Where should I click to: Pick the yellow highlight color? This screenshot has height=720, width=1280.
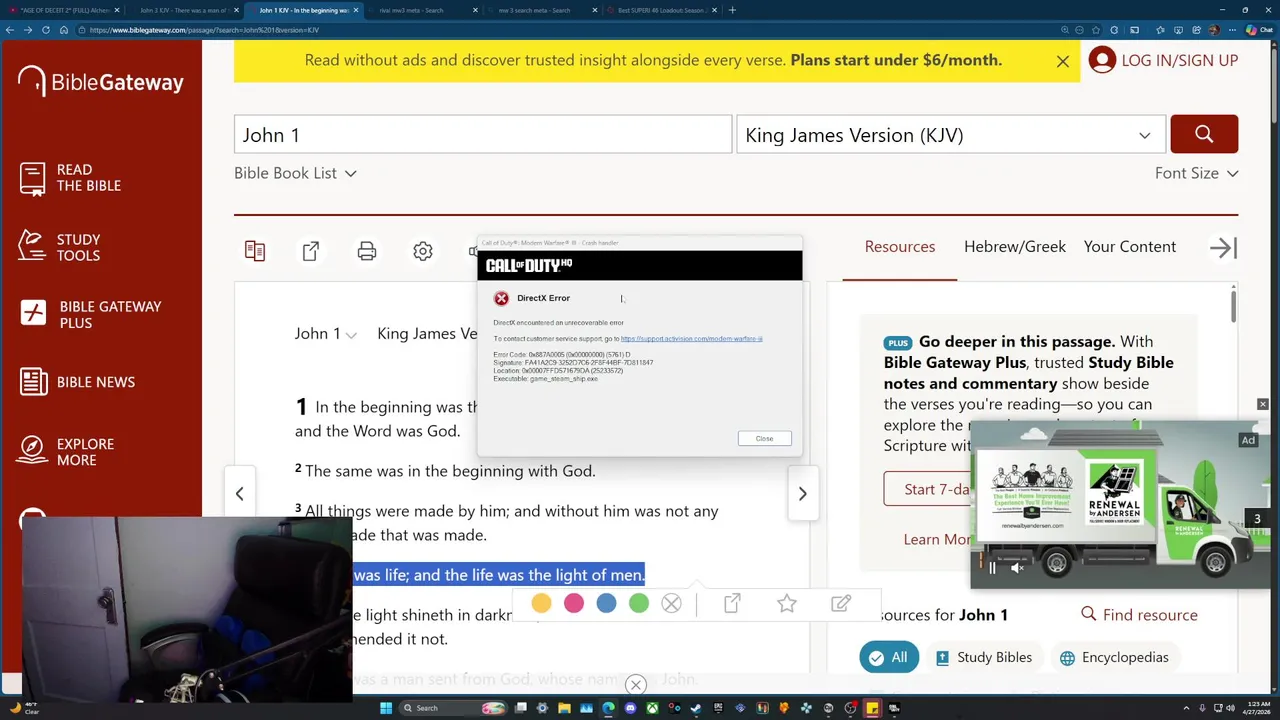pyautogui.click(x=541, y=603)
